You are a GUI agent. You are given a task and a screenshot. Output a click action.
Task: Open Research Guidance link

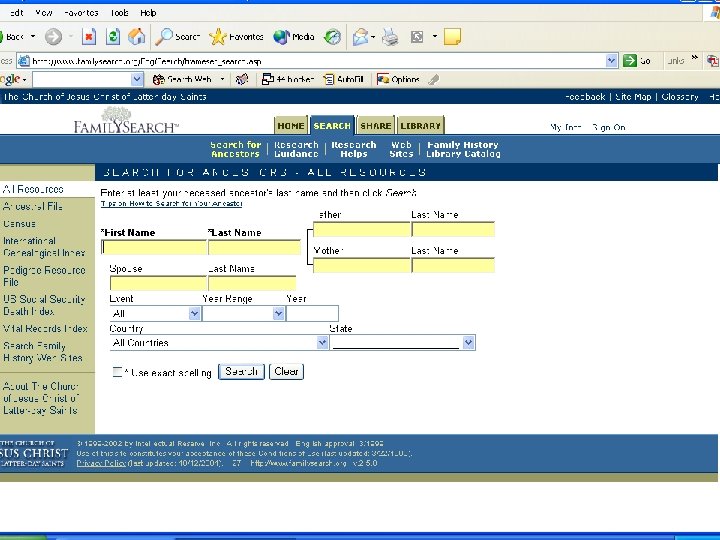(x=296, y=149)
